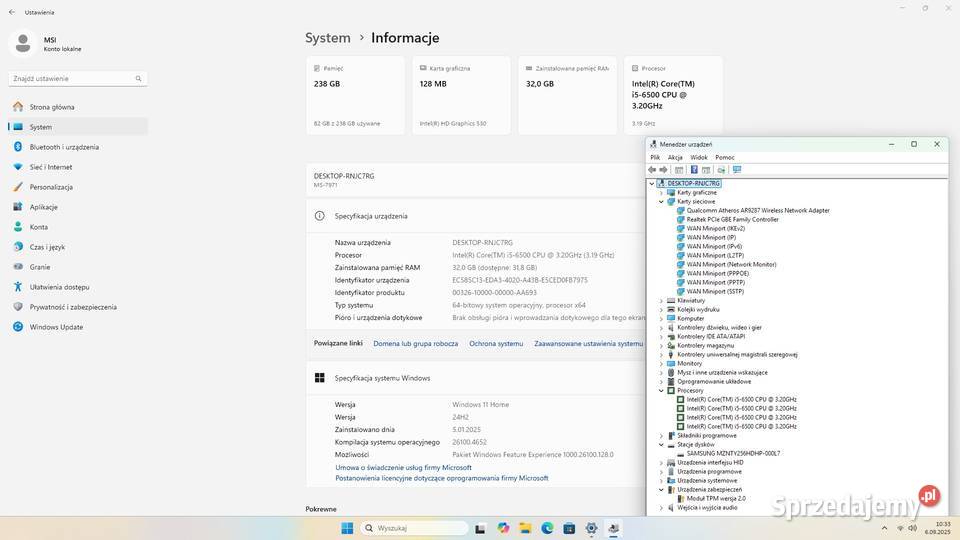Open Windows Update in sidebar
The height and width of the screenshot is (540, 960).
78,327
